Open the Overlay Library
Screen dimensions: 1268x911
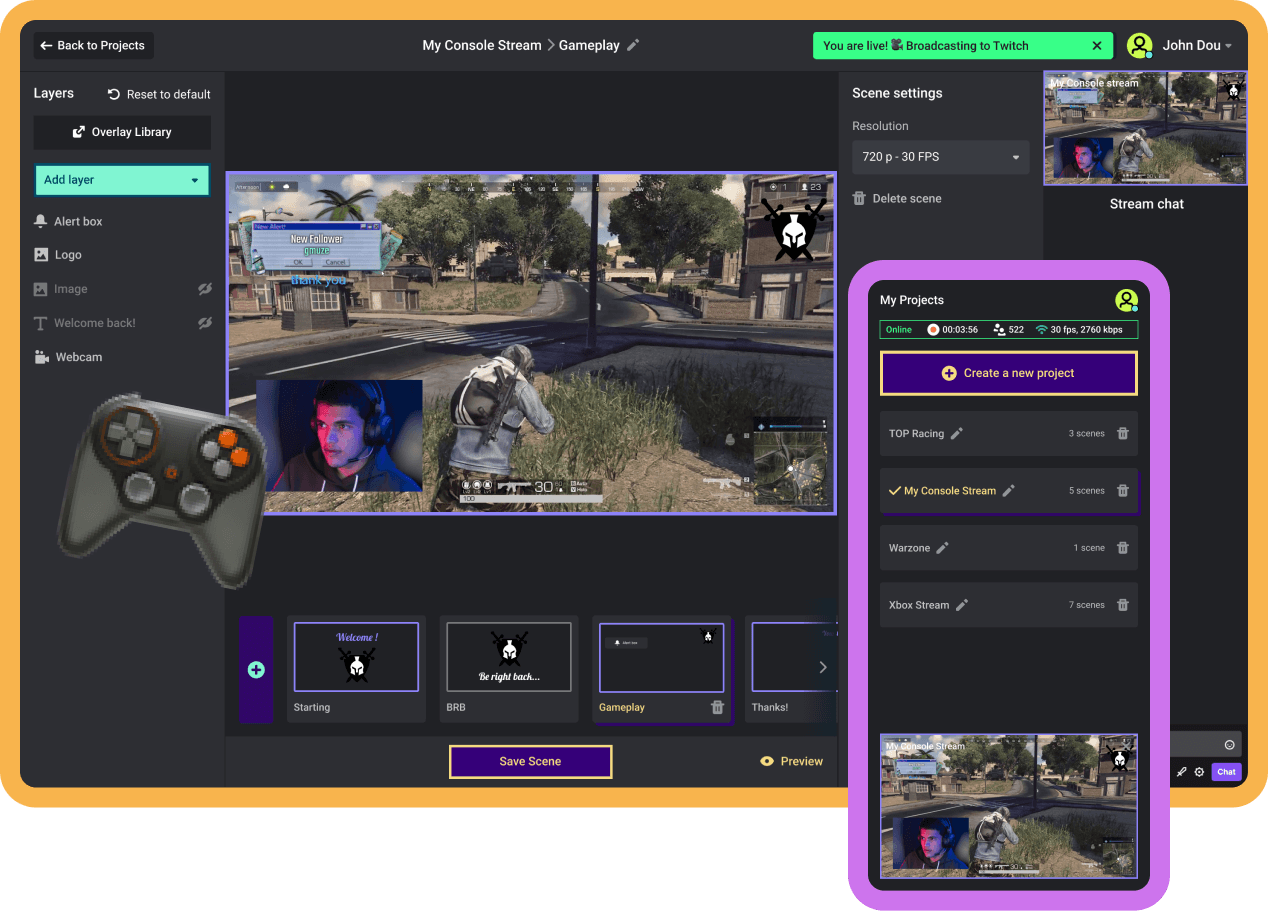click(x=122, y=132)
